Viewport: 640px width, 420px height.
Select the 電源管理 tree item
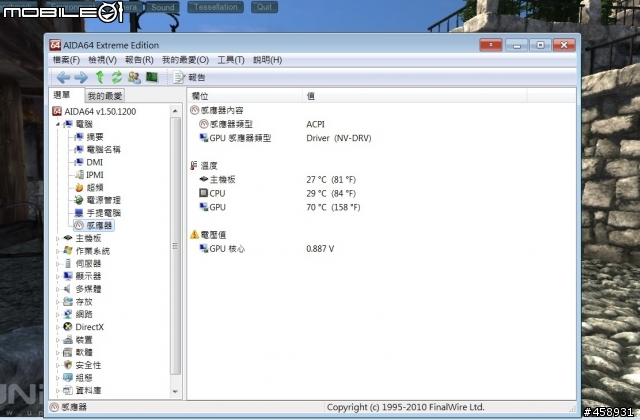(98, 200)
